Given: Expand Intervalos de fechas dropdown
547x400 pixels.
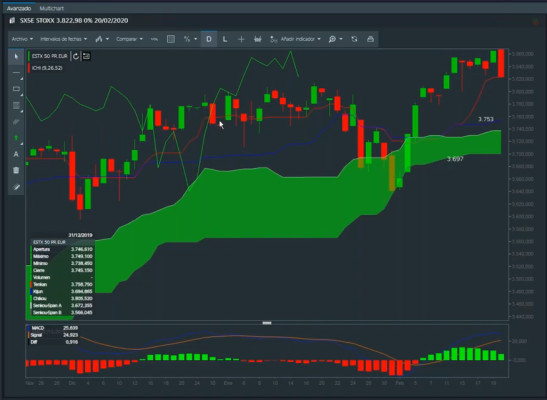Looking at the screenshot, I should [63, 39].
